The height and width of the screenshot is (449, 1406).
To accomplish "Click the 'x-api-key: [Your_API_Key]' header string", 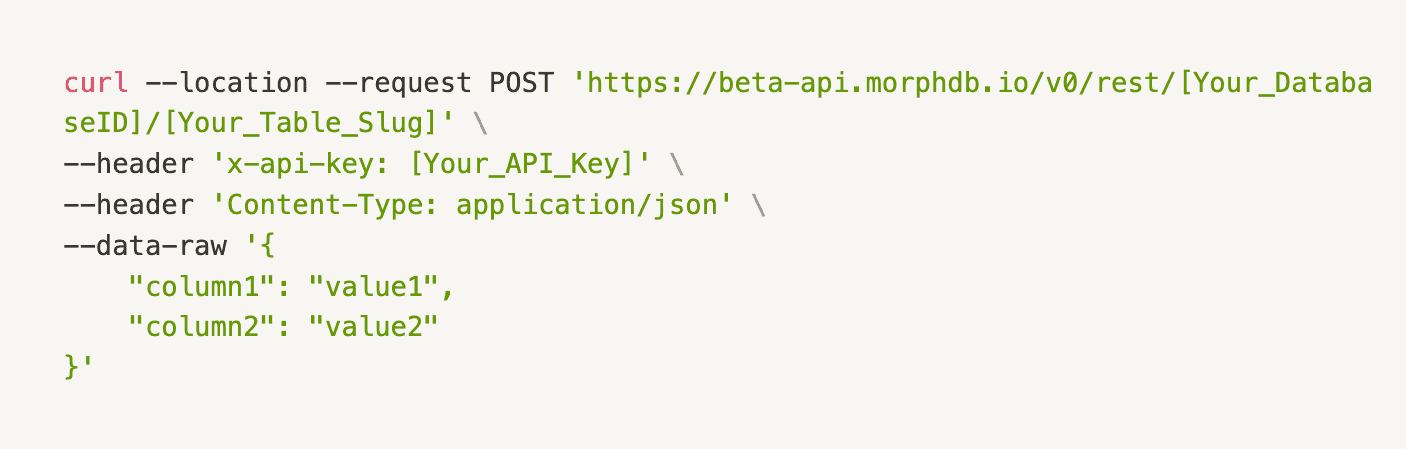I will (x=430, y=160).
